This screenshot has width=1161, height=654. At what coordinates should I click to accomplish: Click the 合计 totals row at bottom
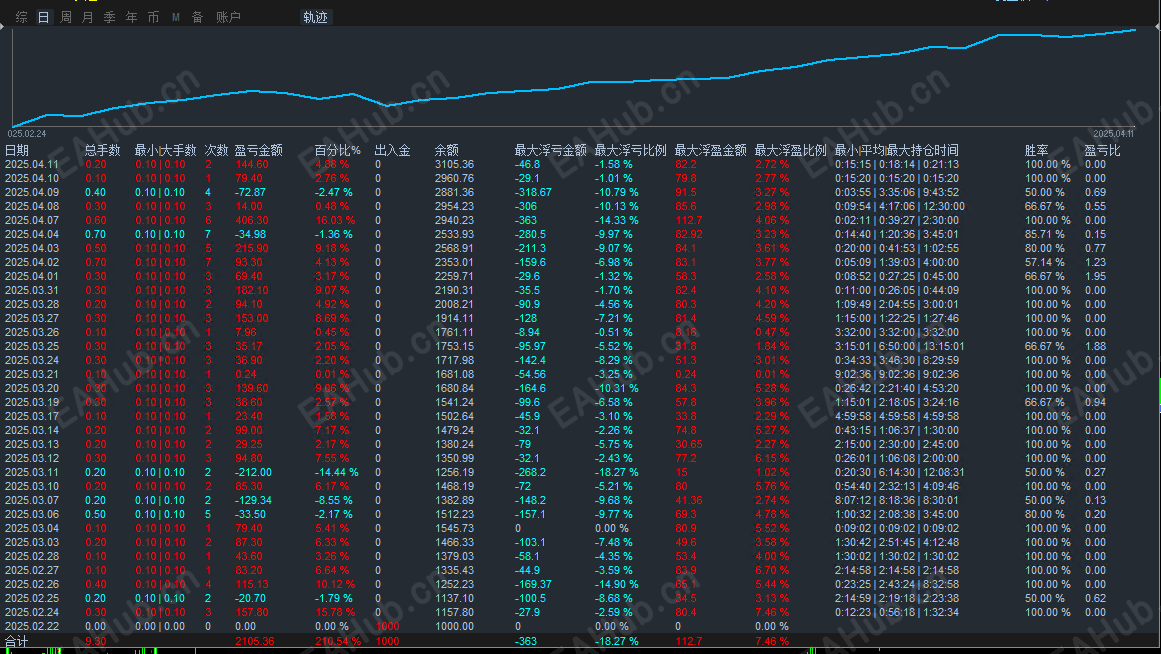coord(17,640)
